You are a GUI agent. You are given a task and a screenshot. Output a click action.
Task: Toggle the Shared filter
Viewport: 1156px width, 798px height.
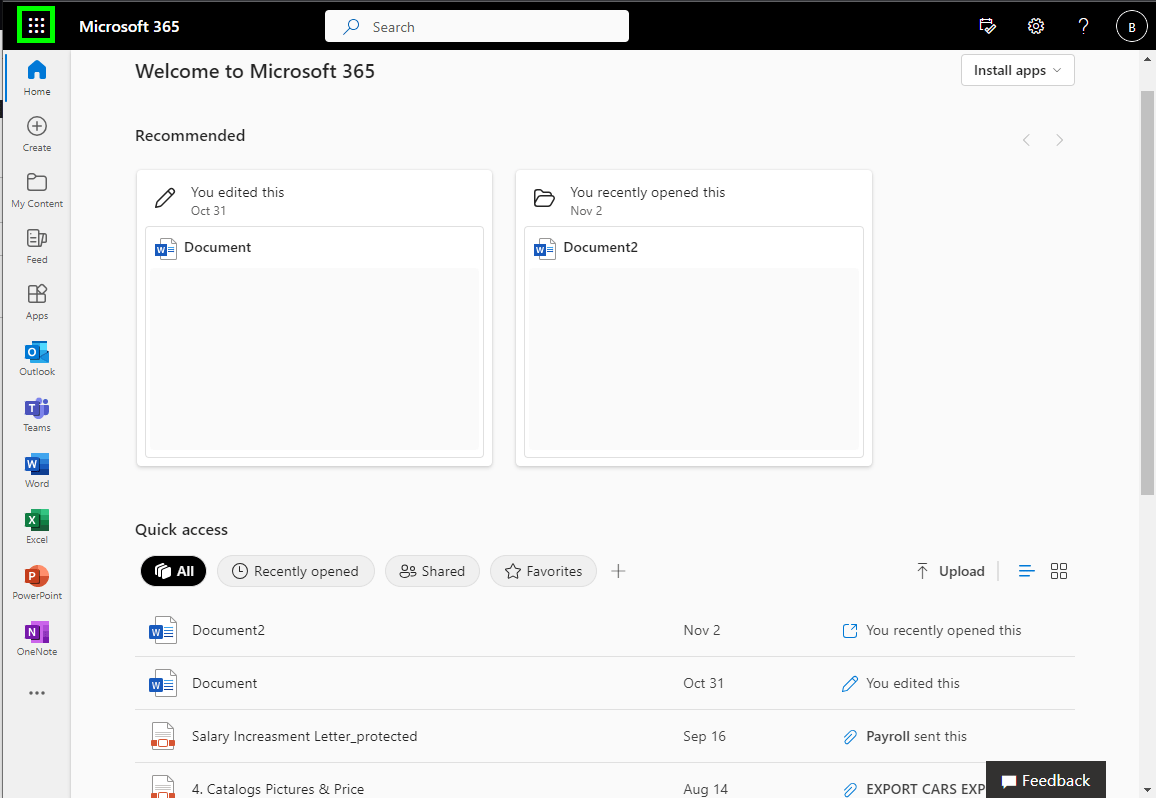[x=432, y=570]
